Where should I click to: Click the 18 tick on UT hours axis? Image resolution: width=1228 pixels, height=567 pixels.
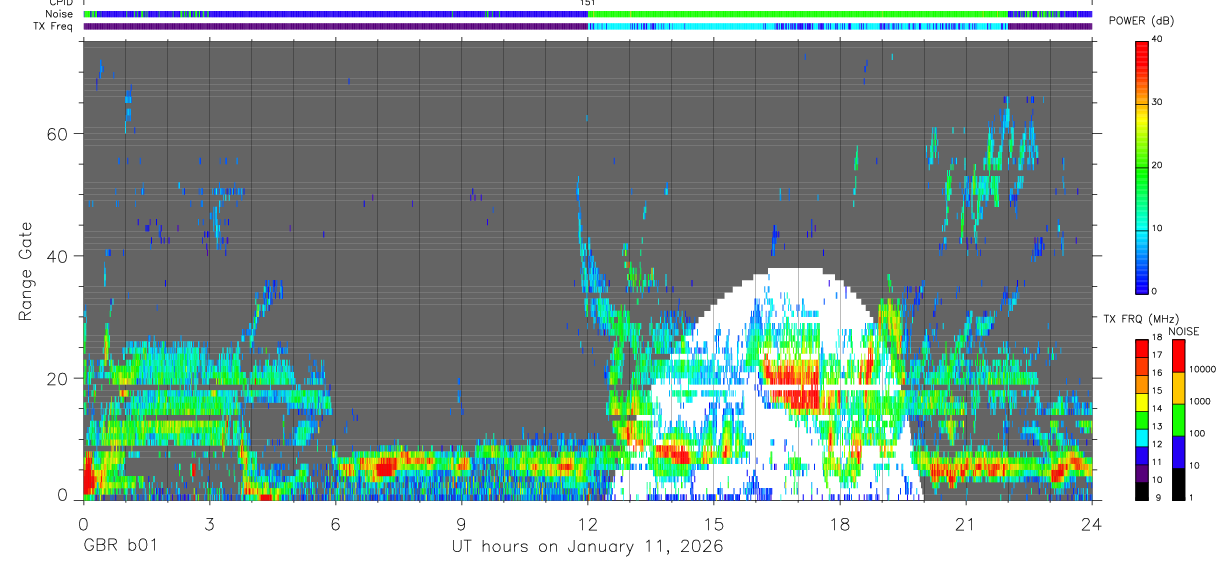click(x=839, y=523)
